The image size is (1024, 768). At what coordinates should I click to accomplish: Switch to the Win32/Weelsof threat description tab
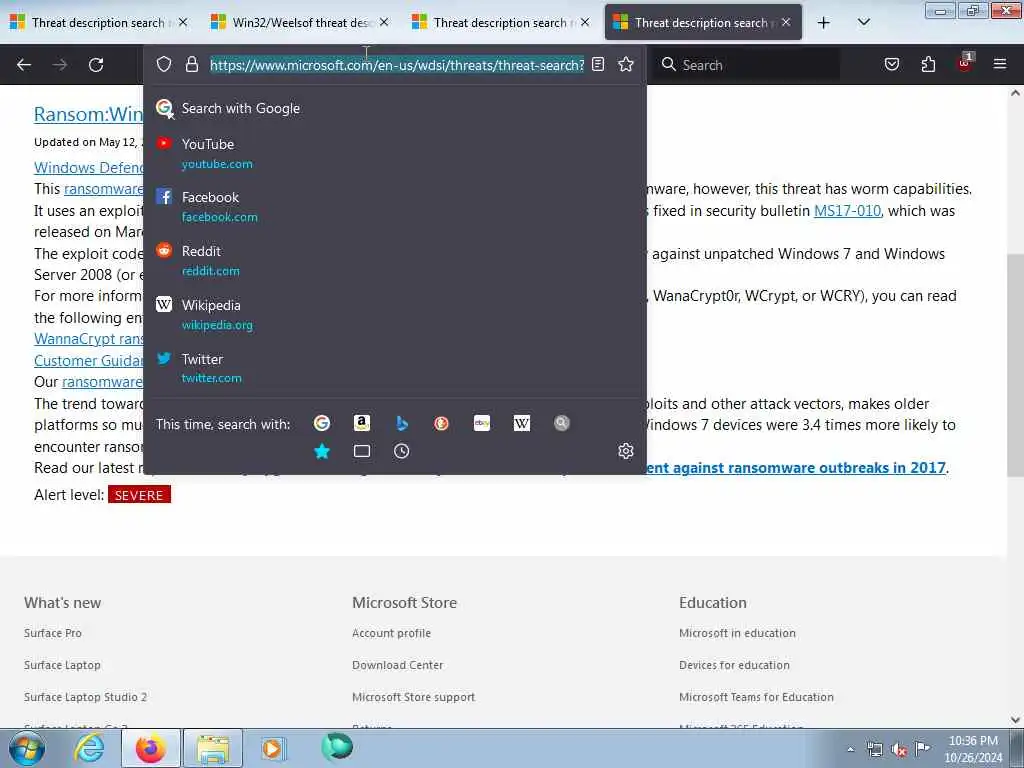click(302, 23)
